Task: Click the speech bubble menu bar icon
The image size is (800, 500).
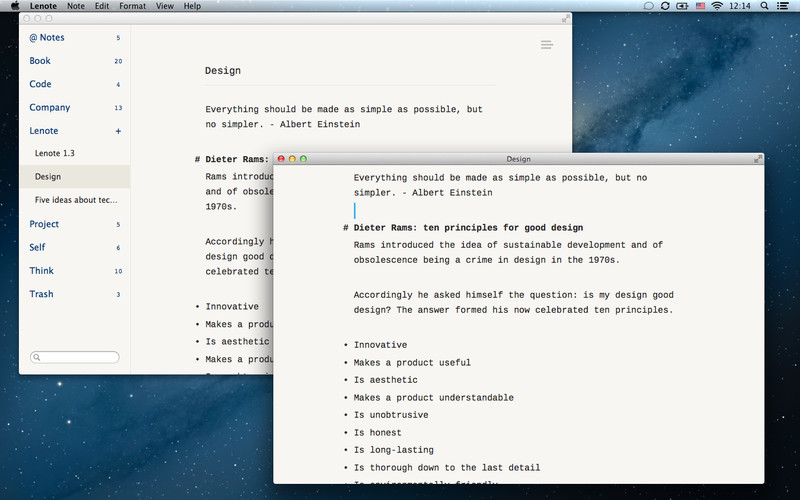Action: pyautogui.click(x=648, y=6)
